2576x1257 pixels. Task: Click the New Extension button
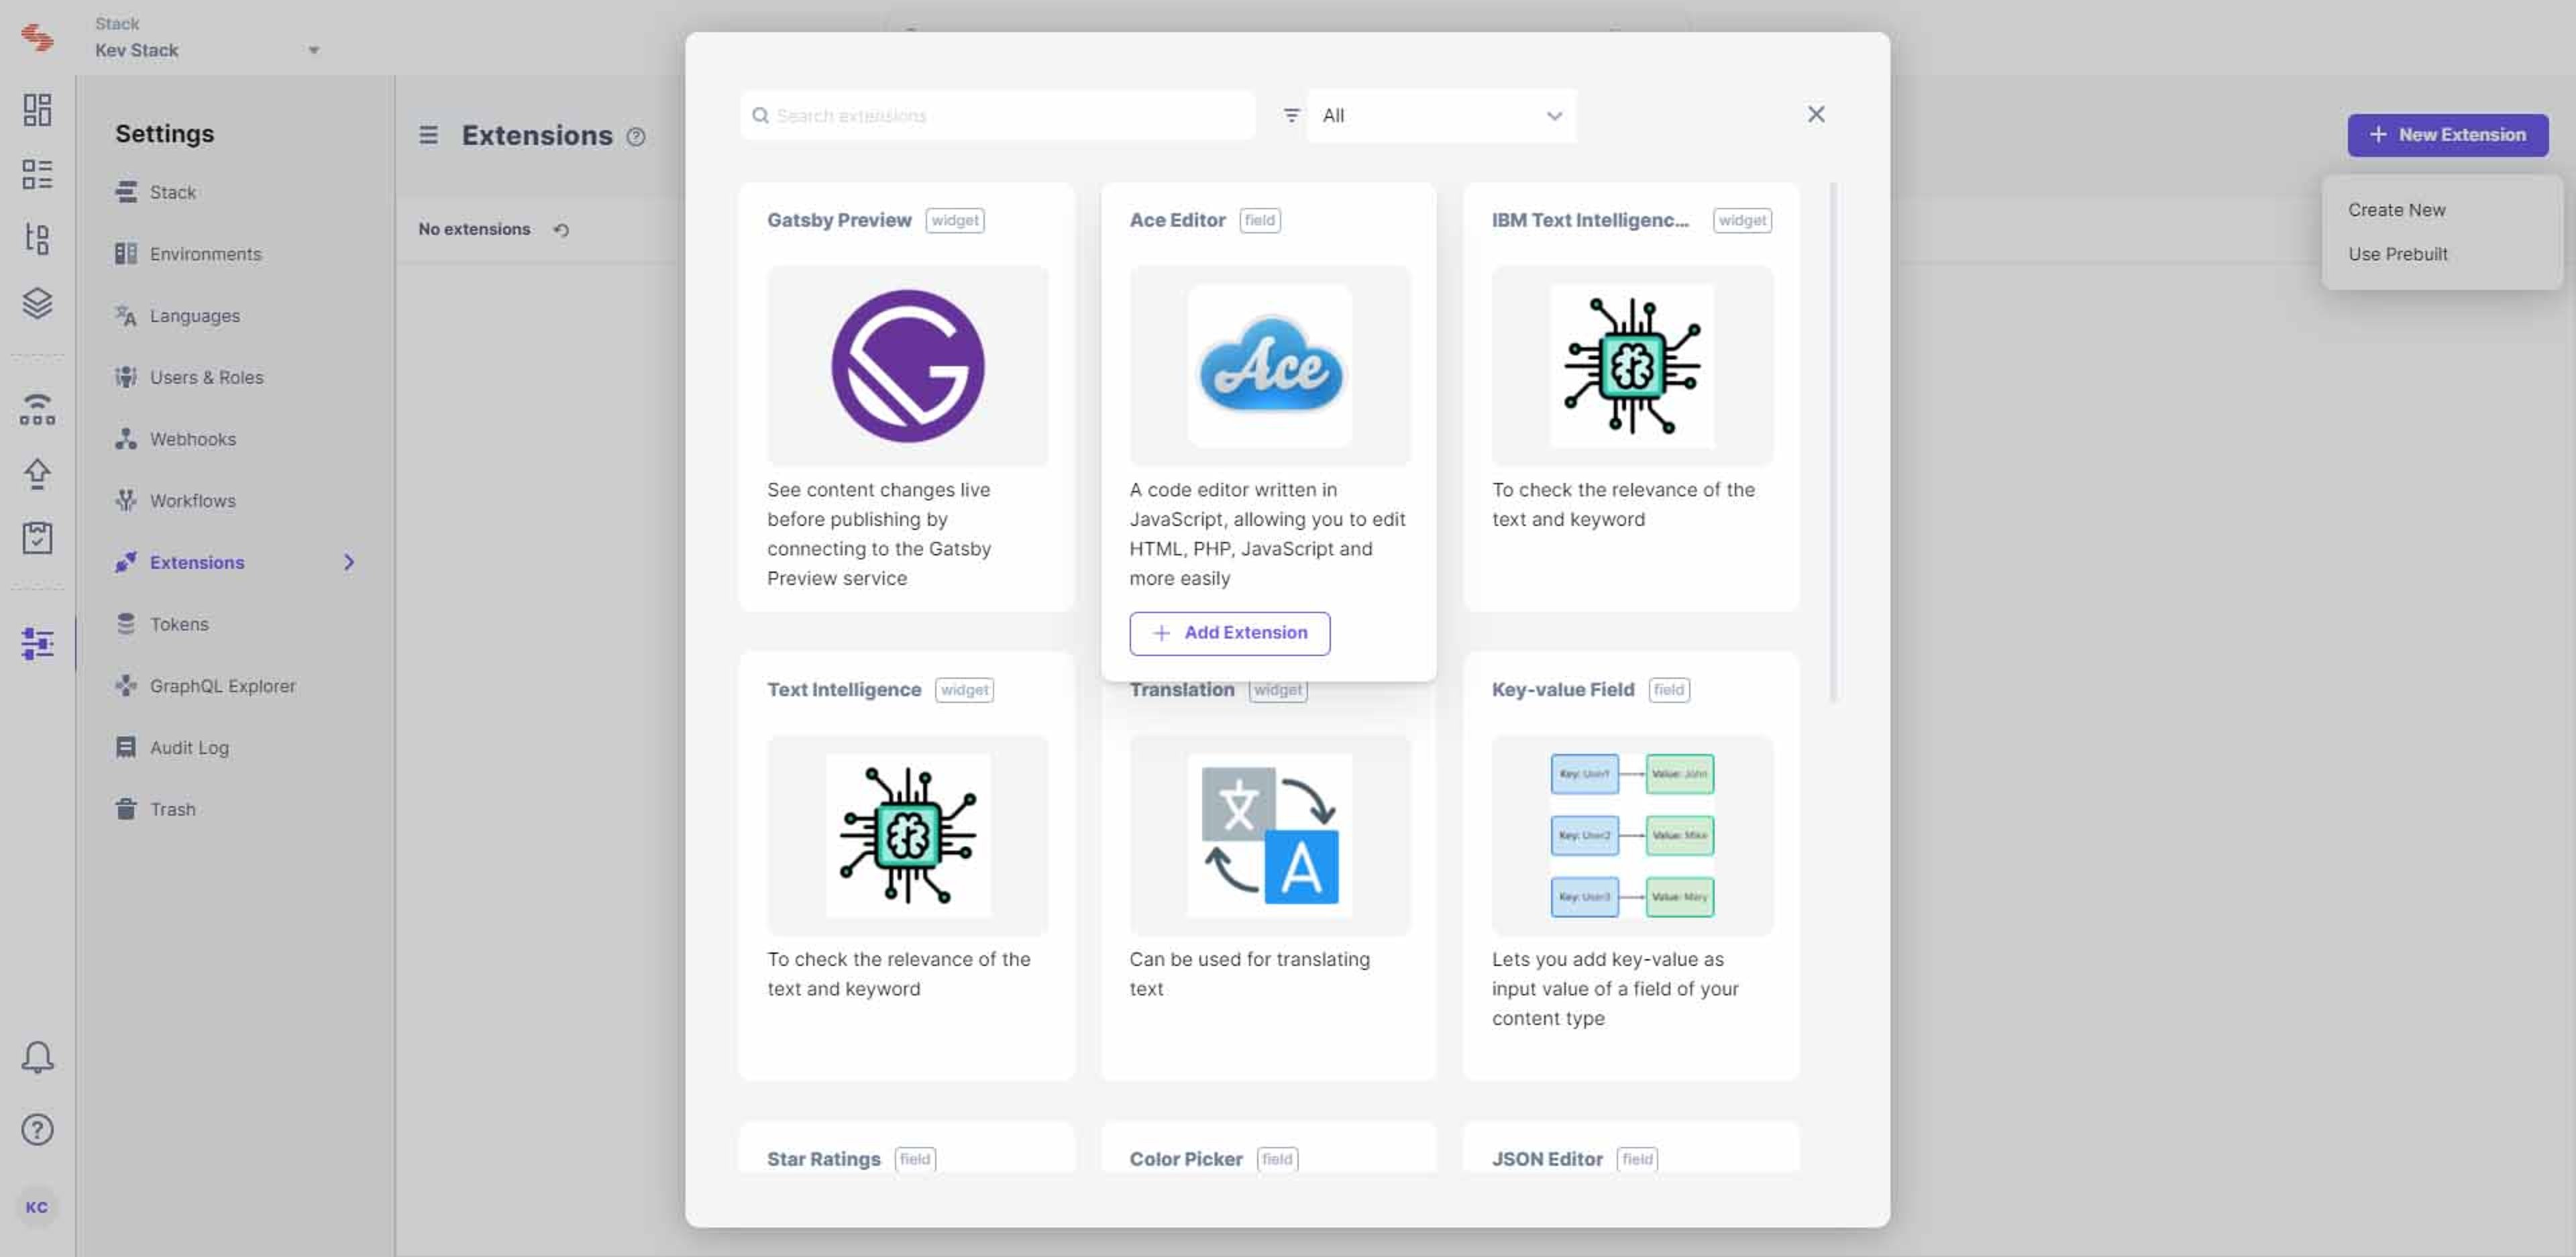pyautogui.click(x=2447, y=135)
